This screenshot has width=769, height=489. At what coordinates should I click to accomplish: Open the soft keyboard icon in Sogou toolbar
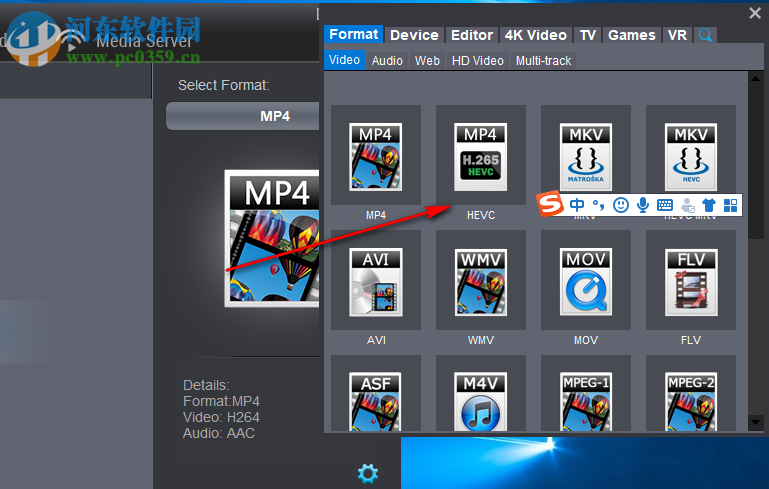pos(665,205)
